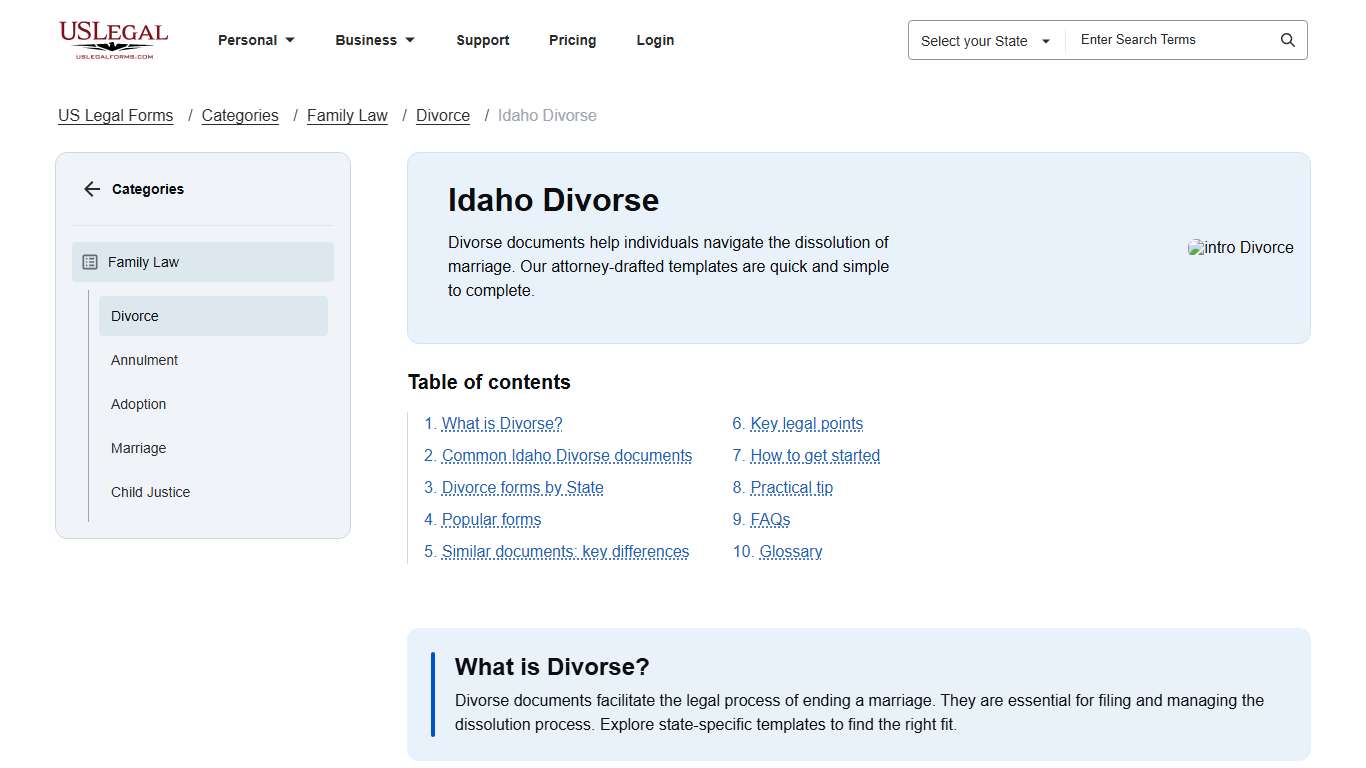Click the USLegal logo
The height and width of the screenshot is (768, 1366).
coord(113,40)
